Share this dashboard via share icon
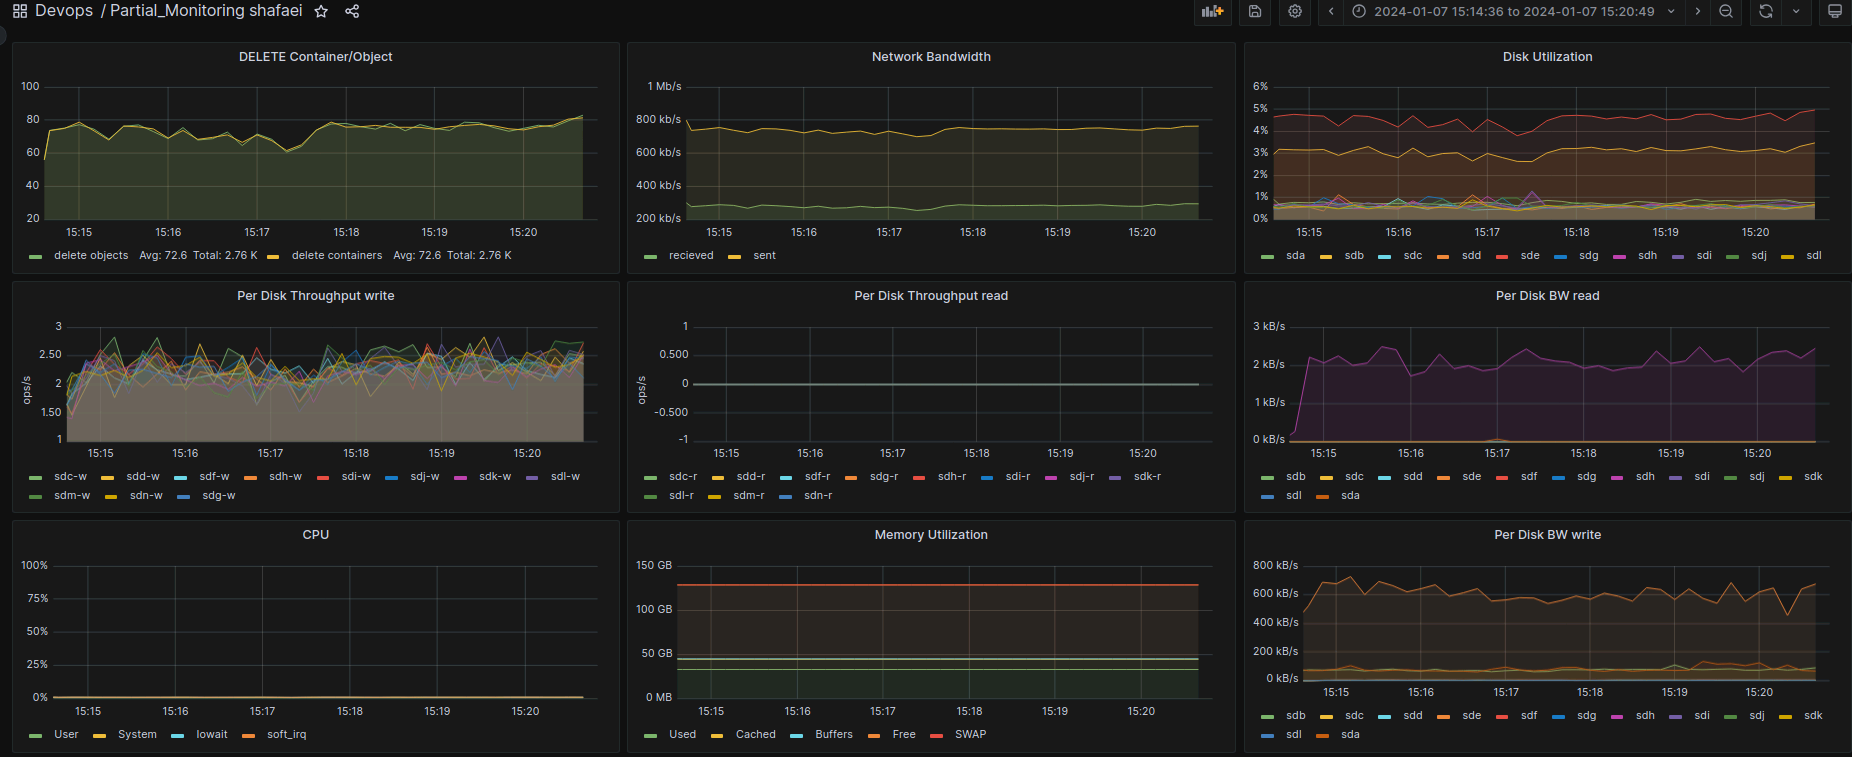 click(x=352, y=11)
